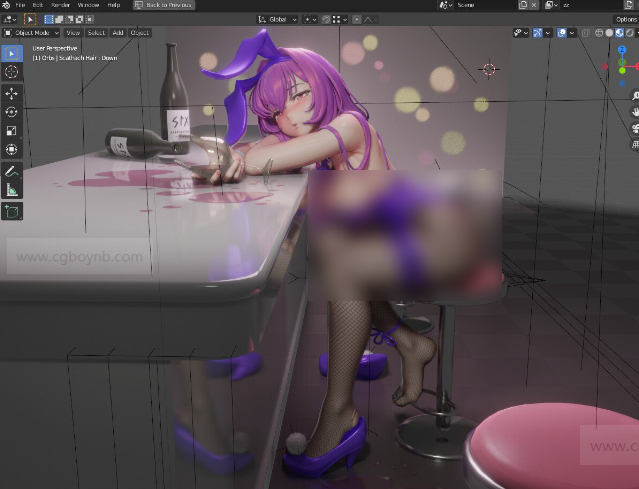Viewport: 639px width, 489px height.
Task: Switch to Material Preview shading
Action: [619, 33]
